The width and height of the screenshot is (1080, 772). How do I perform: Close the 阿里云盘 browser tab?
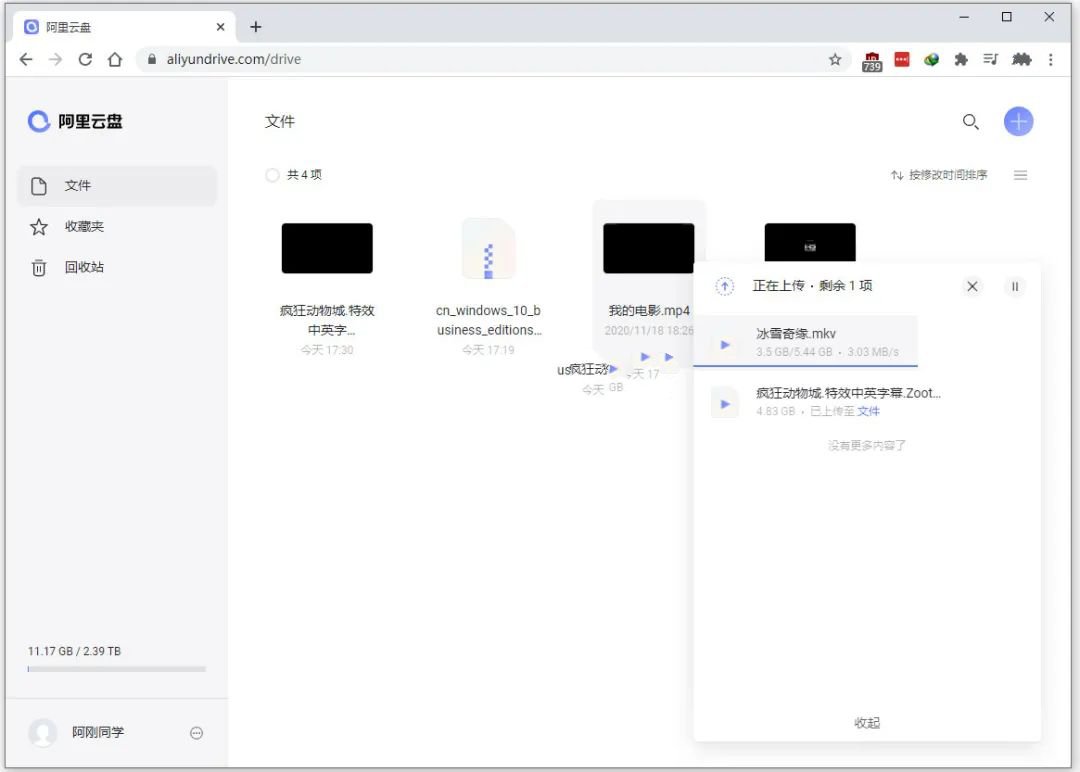pos(220,27)
